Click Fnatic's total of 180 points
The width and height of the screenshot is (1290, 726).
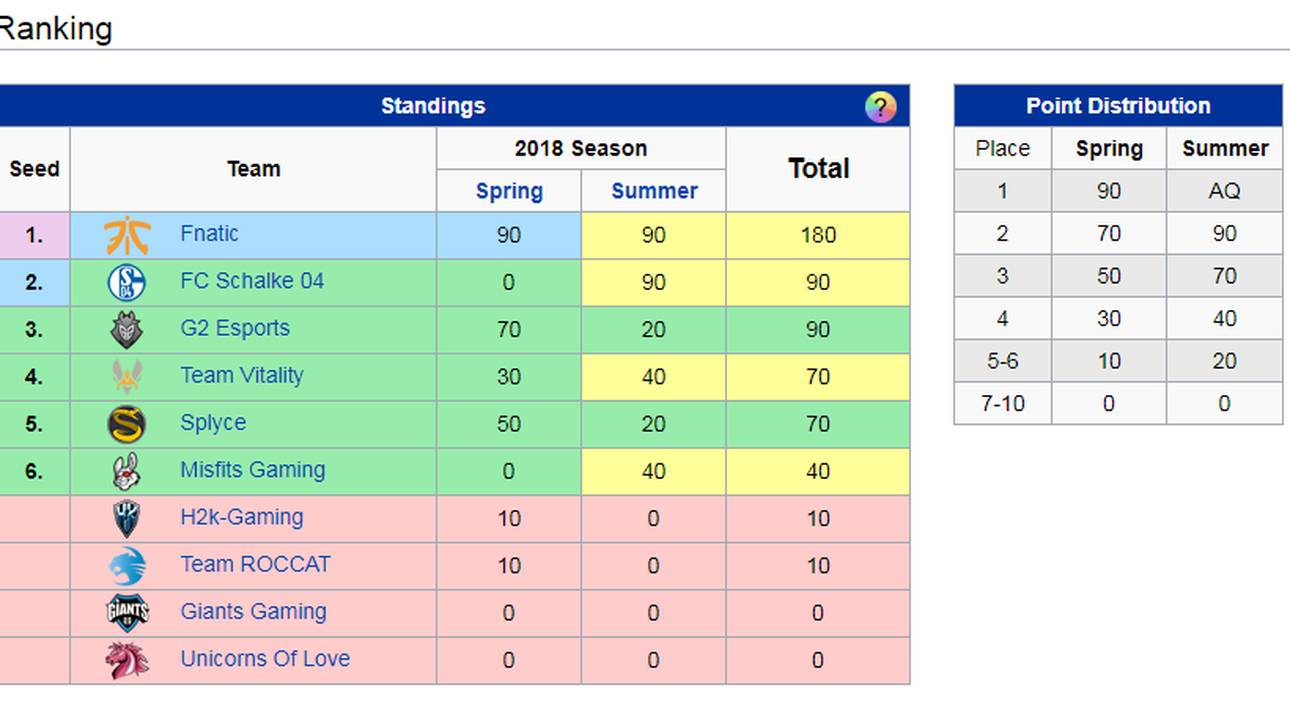(x=818, y=235)
